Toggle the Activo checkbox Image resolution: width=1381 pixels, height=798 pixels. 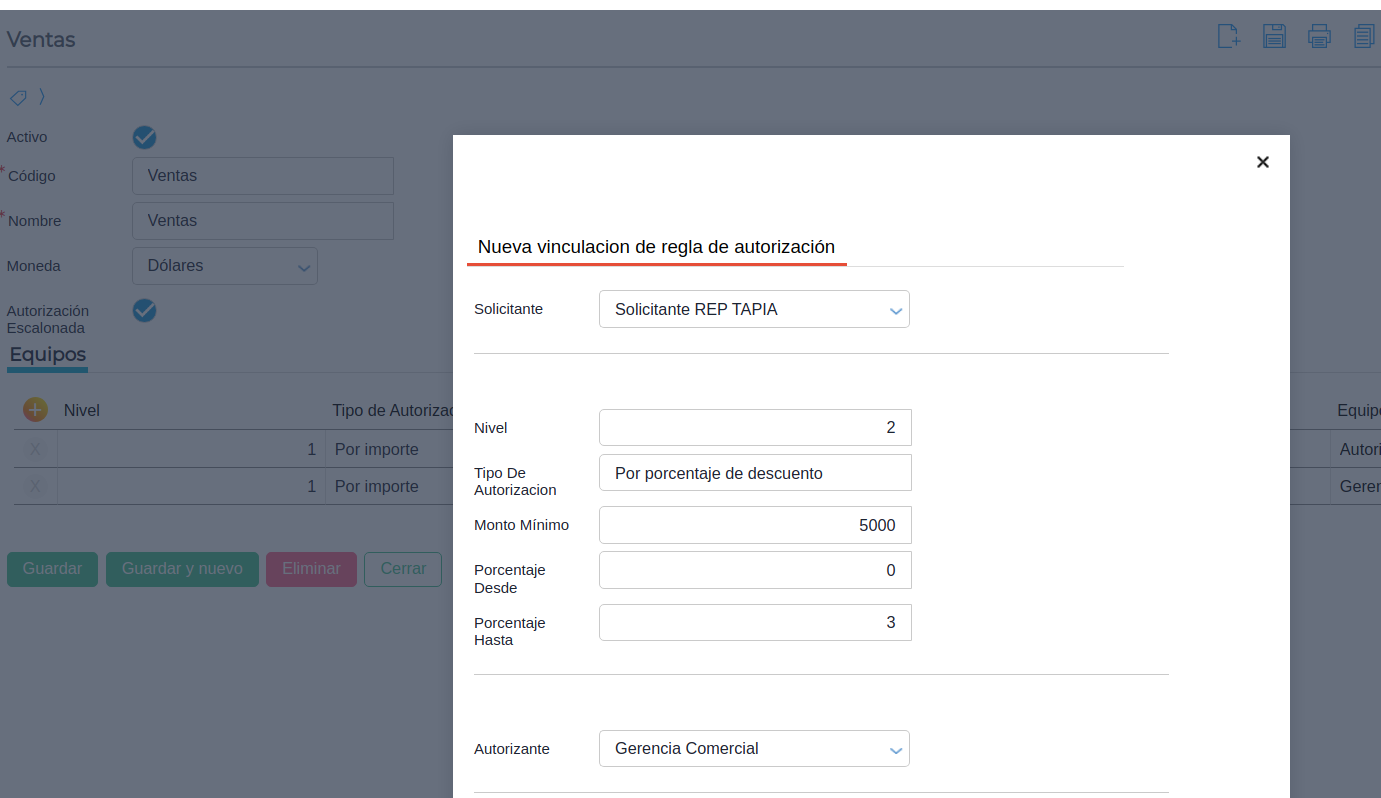[145, 138]
